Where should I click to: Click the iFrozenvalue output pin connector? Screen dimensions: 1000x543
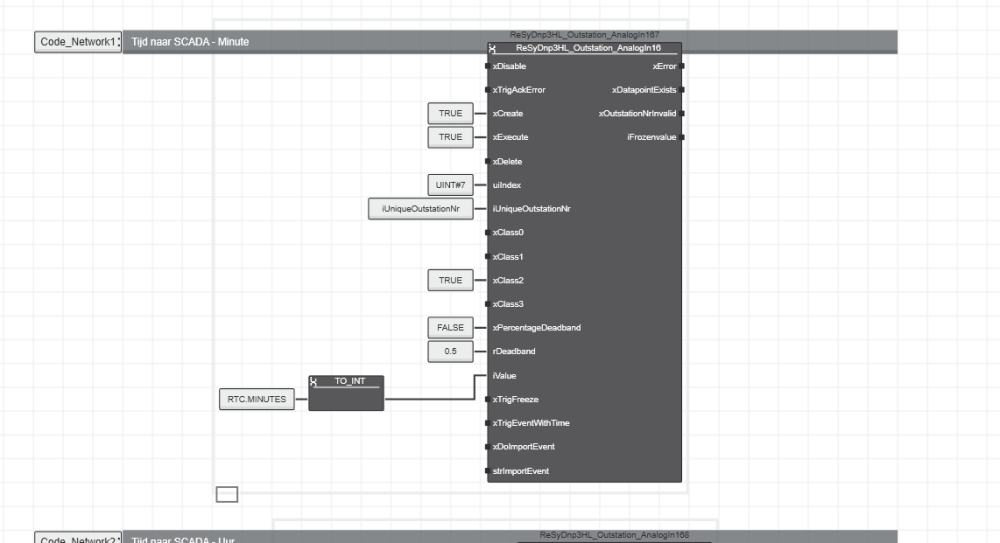point(682,137)
